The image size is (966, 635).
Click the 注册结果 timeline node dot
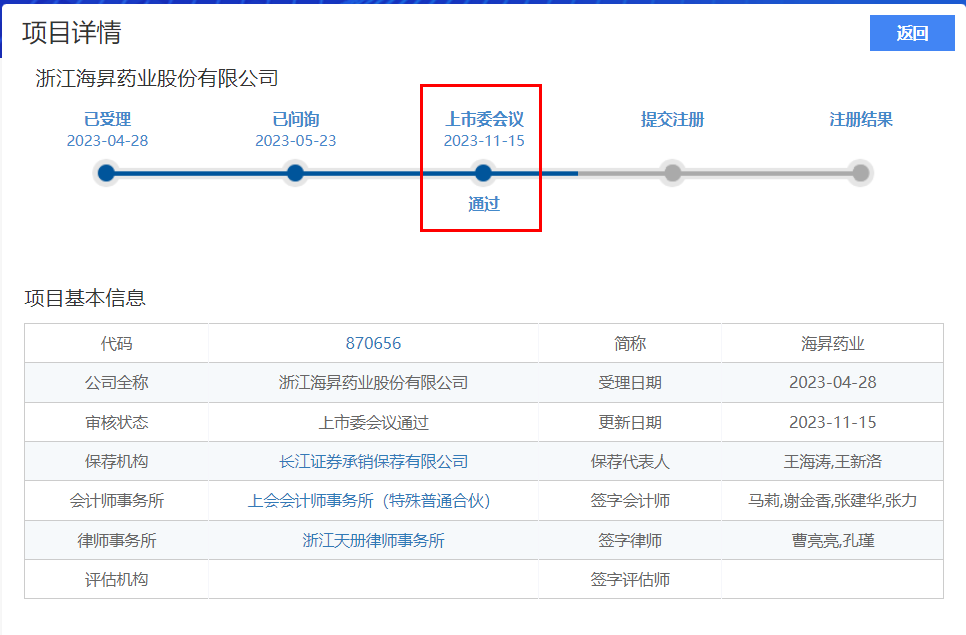860,173
